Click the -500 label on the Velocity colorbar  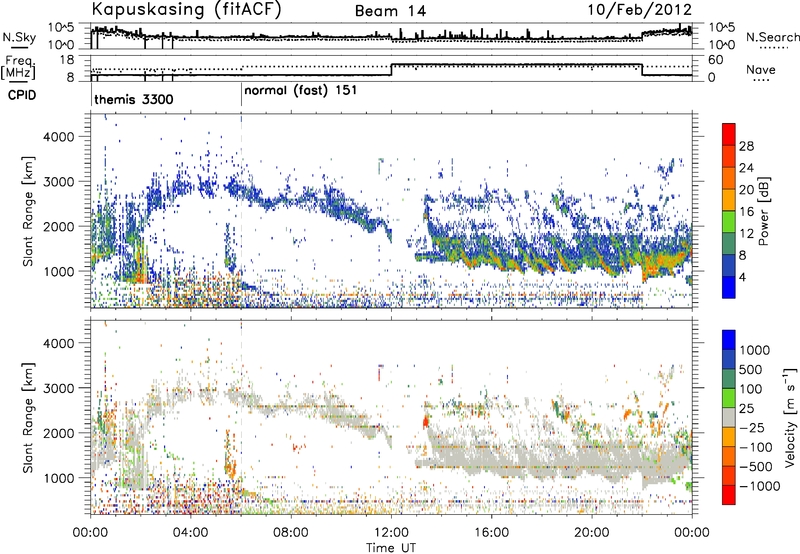[x=755, y=466]
